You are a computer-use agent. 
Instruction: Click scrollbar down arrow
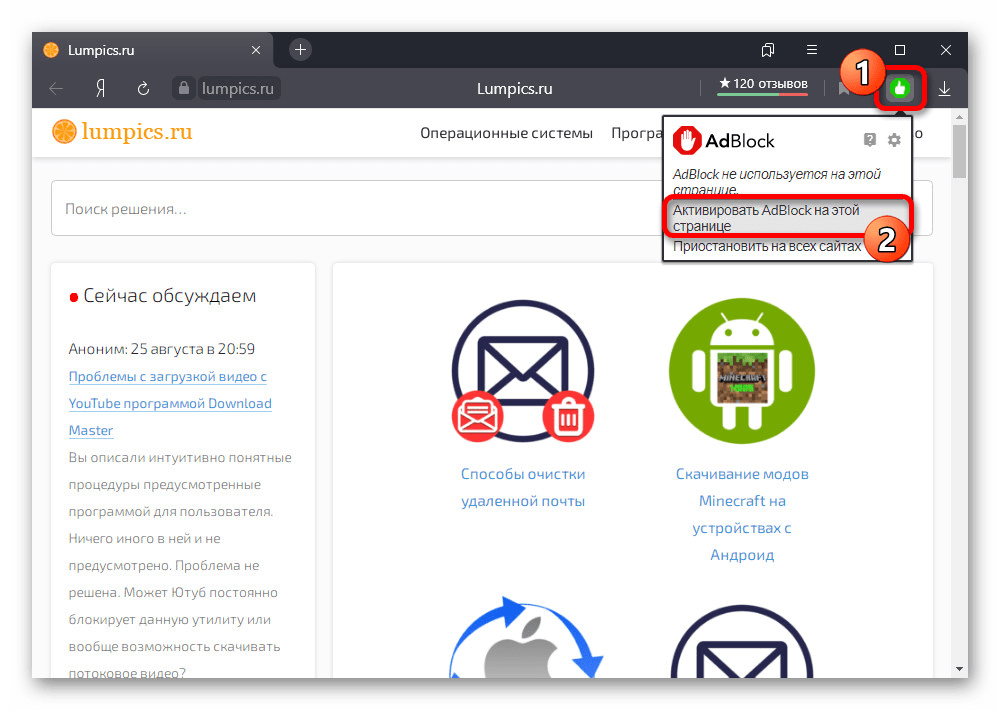click(959, 669)
